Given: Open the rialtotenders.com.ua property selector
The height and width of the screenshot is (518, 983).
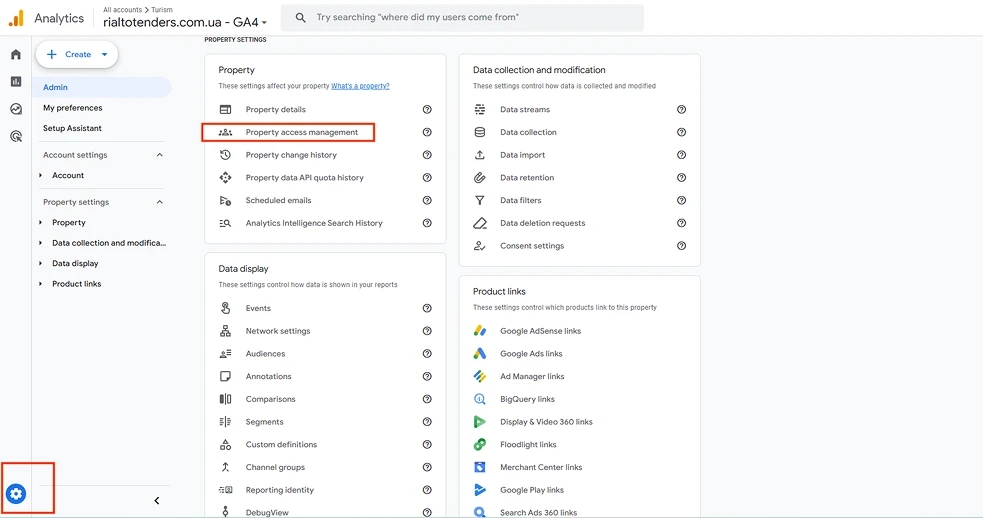Looking at the screenshot, I should (185, 22).
